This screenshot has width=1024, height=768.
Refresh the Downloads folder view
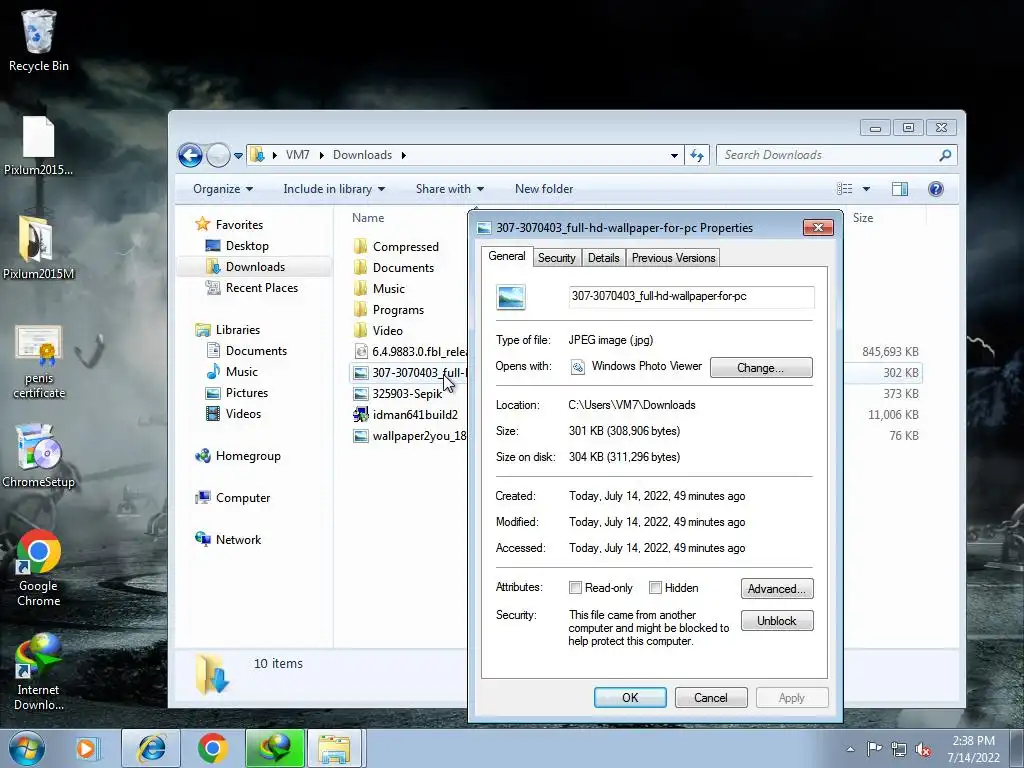pos(697,155)
